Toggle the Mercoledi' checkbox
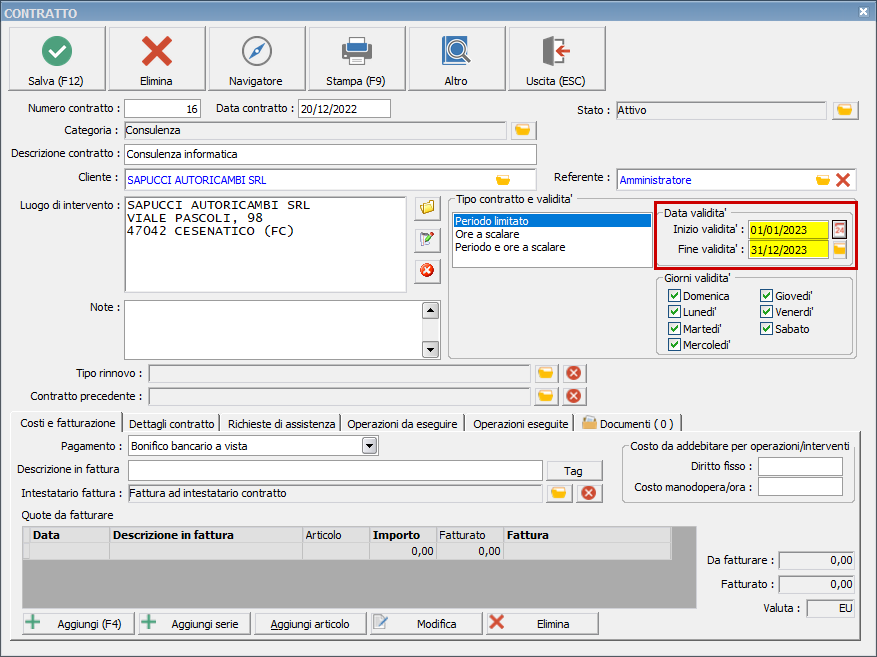The width and height of the screenshot is (877, 657). (x=675, y=345)
